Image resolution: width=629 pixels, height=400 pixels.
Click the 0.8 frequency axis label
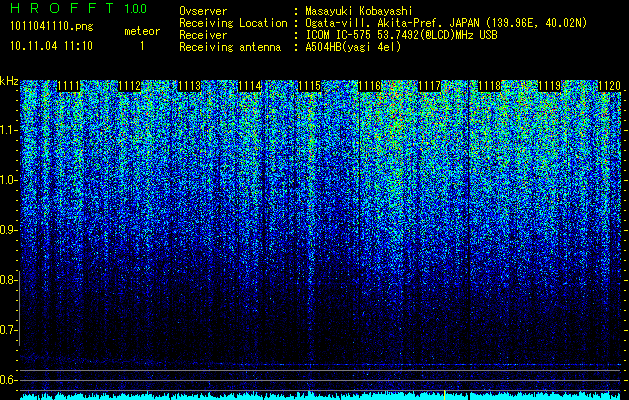coord(7,280)
